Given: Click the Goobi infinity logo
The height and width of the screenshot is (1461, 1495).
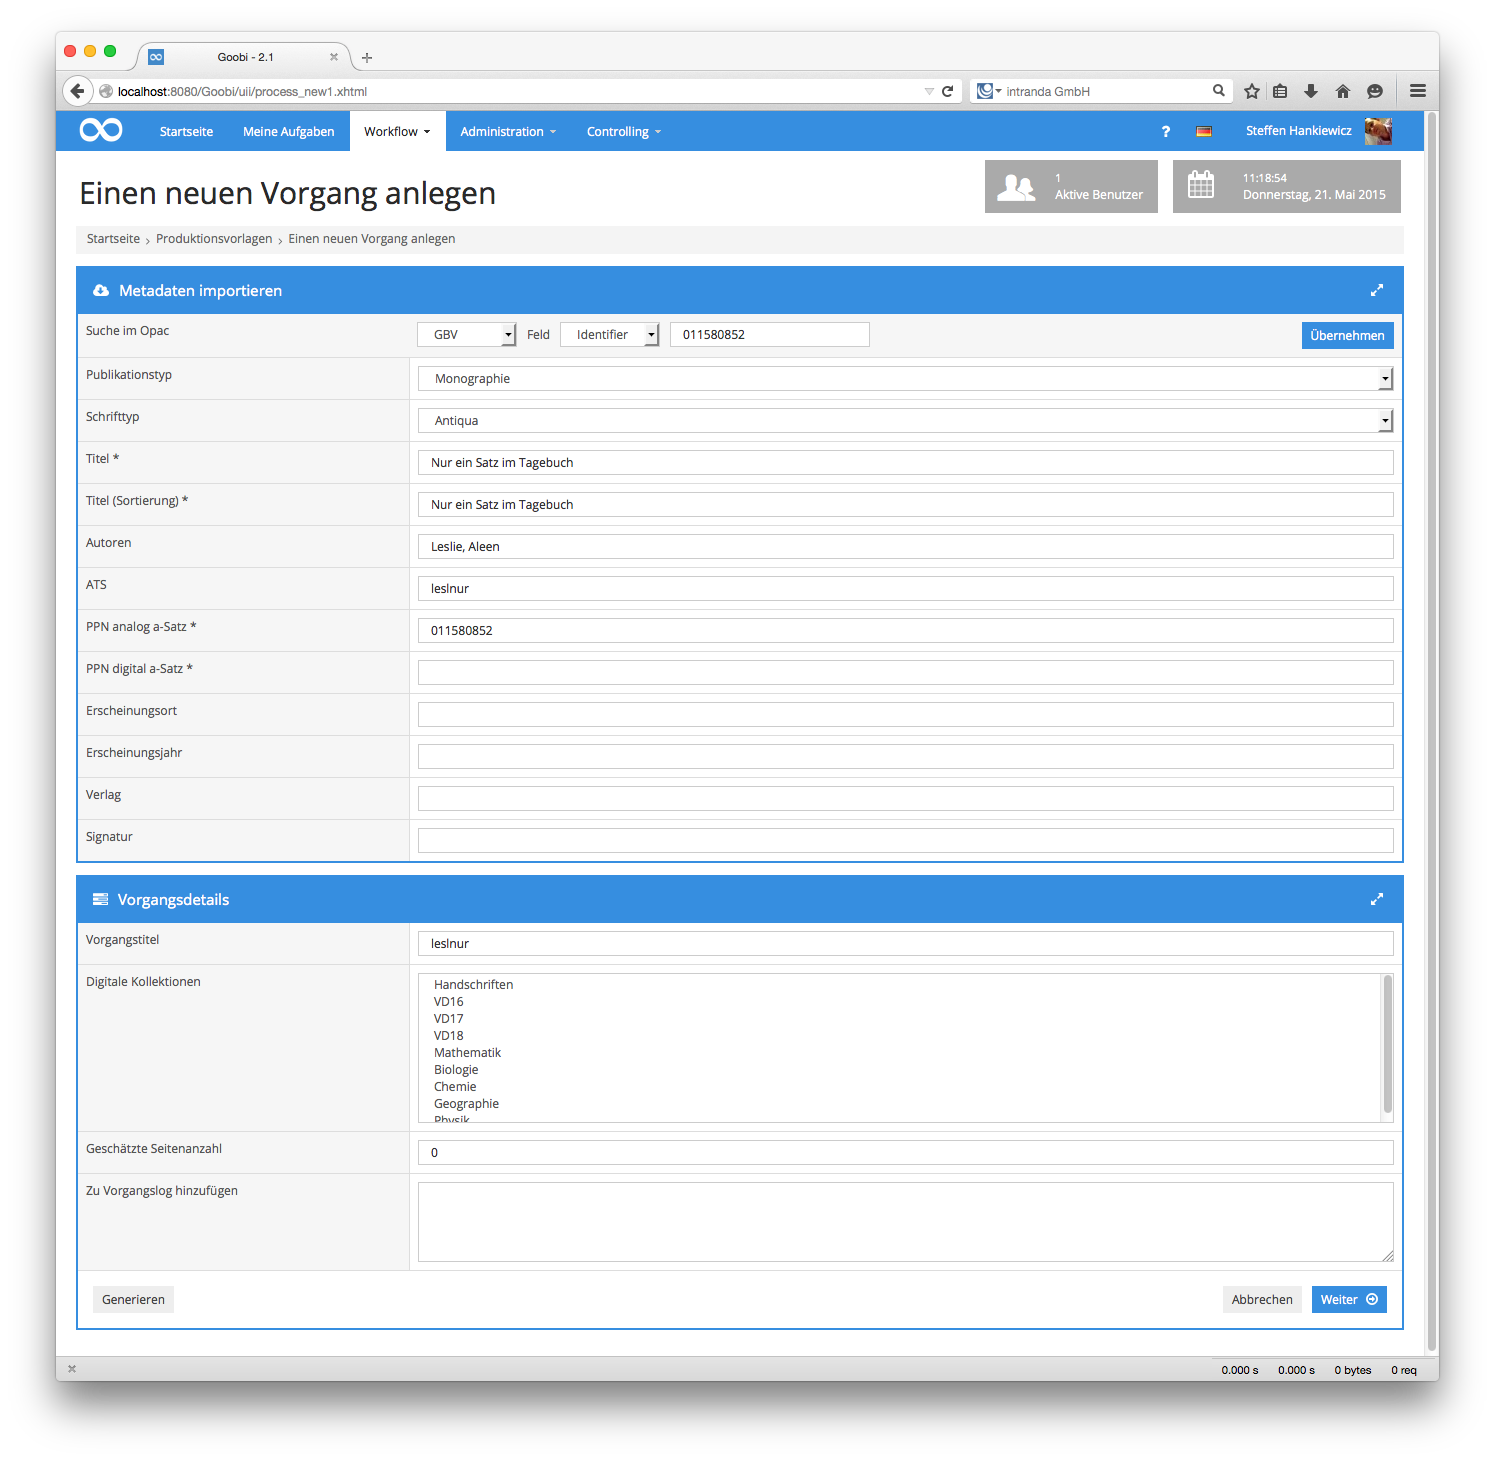Looking at the screenshot, I should coord(101,130).
